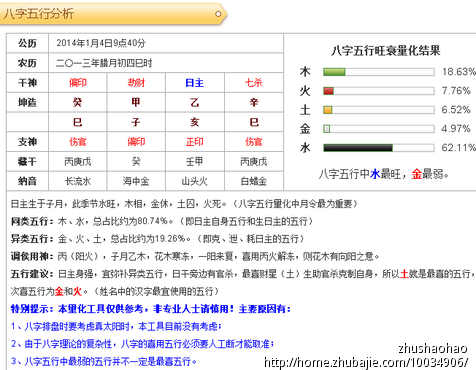Viewport: 476px width, 370px height.
Task: Click the blue 日主 cell
Action: 195,83
